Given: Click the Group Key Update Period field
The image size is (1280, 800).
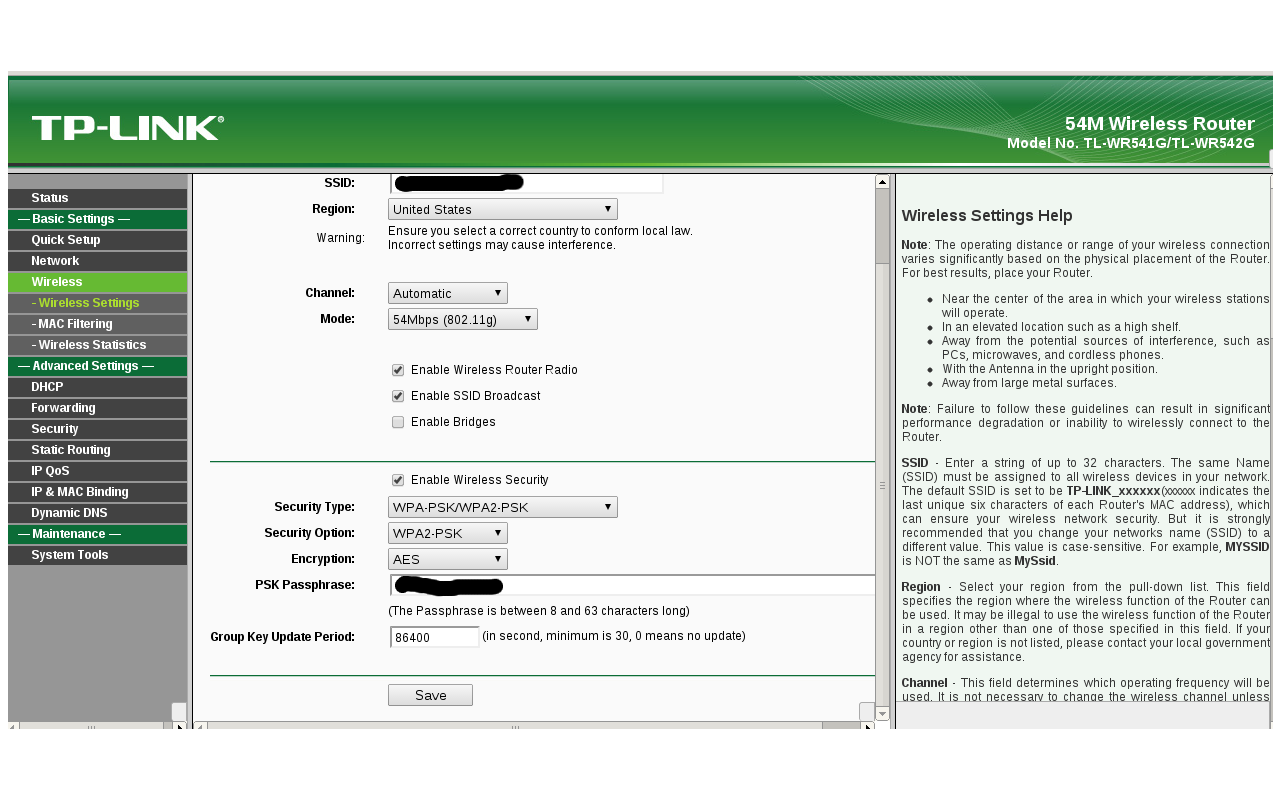Looking at the screenshot, I should 435,637.
